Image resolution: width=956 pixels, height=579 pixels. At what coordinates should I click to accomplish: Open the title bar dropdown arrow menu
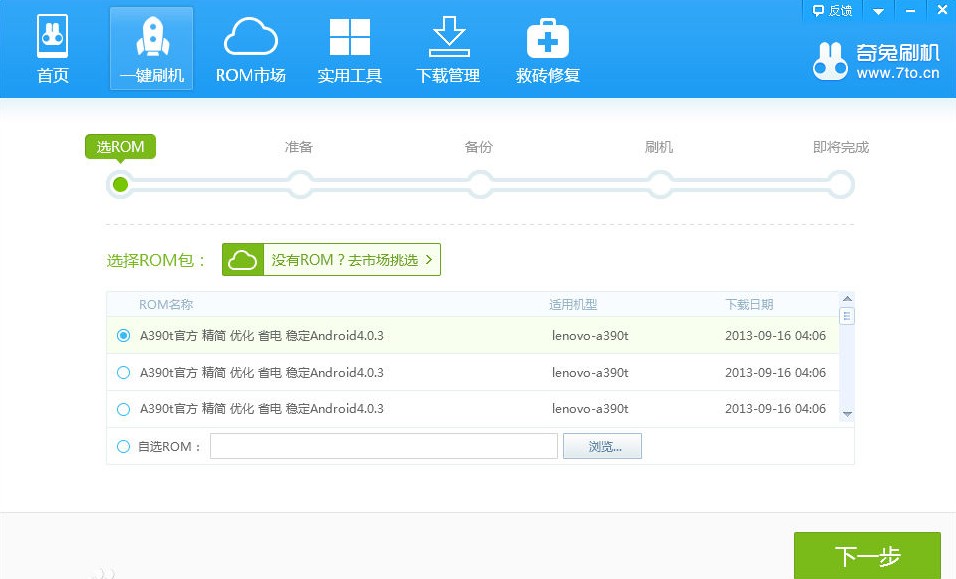pos(878,11)
